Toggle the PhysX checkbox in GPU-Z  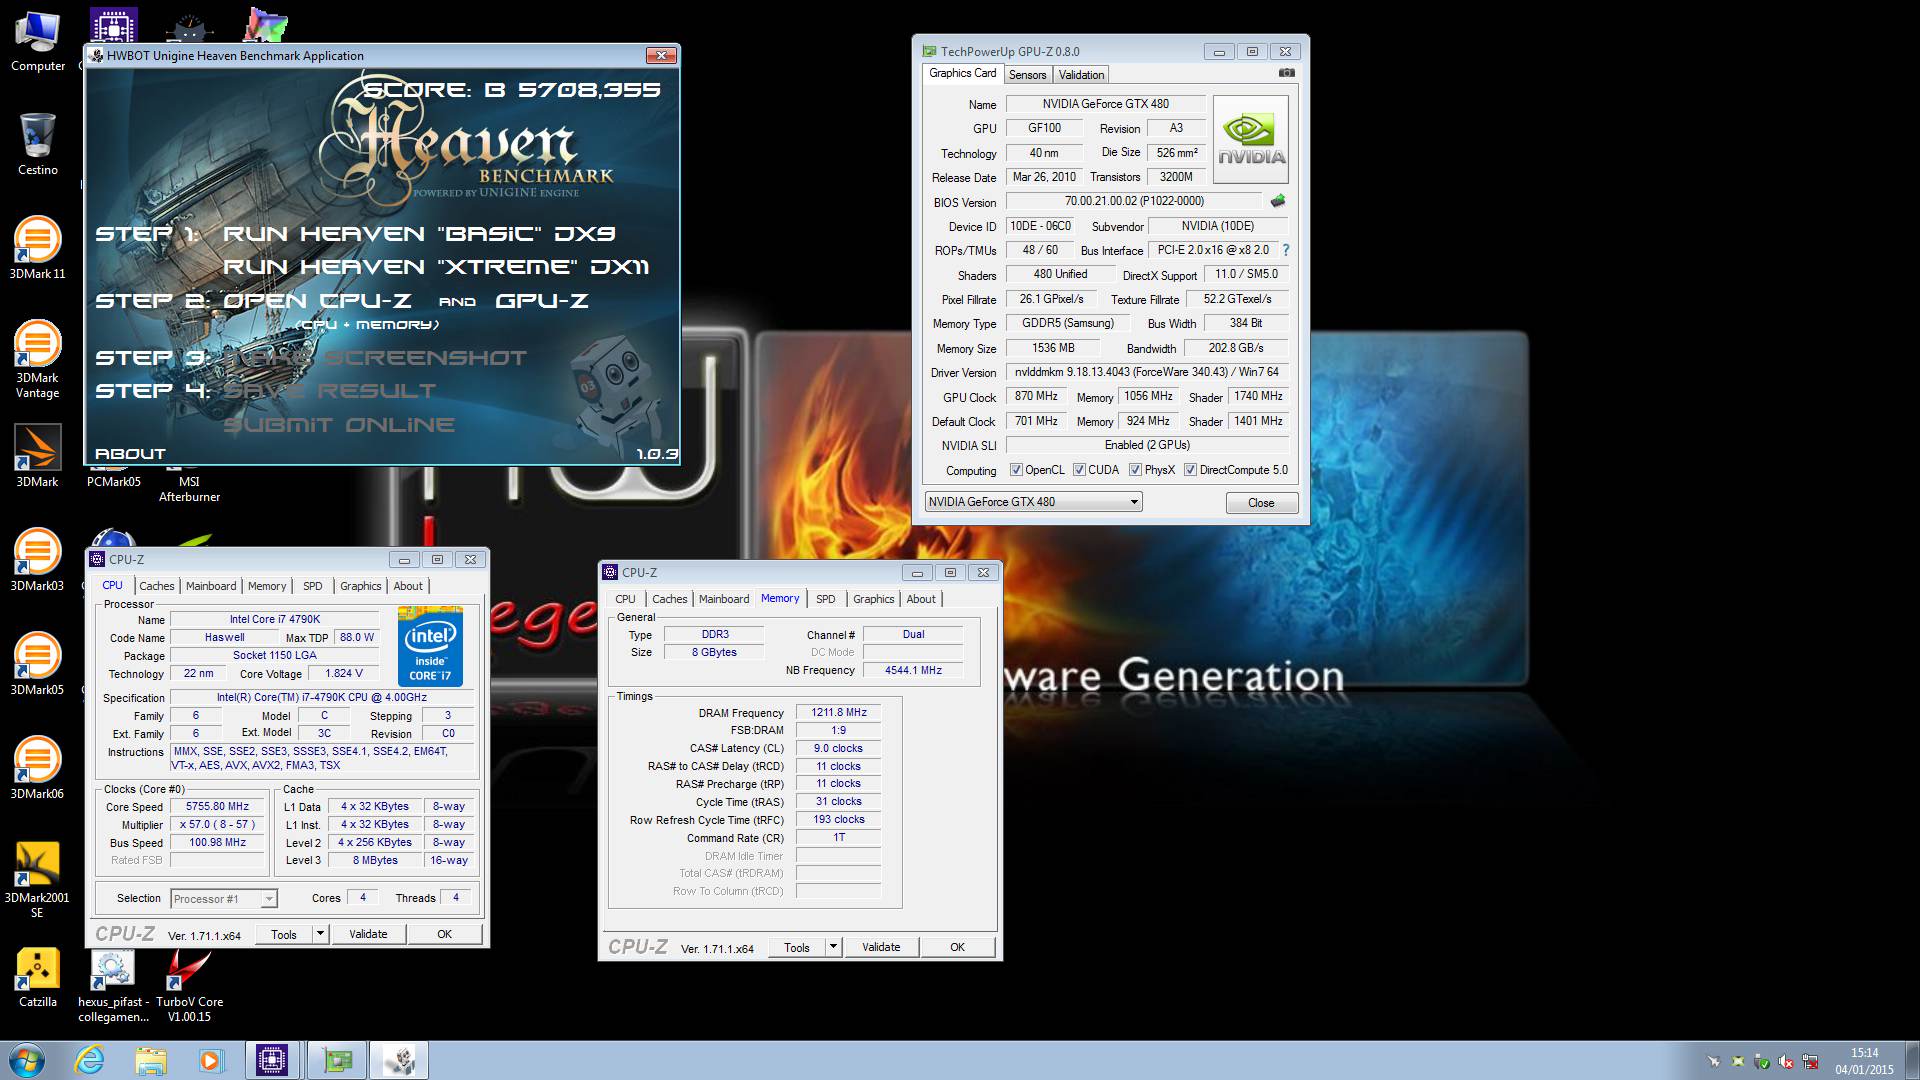[1135, 470]
